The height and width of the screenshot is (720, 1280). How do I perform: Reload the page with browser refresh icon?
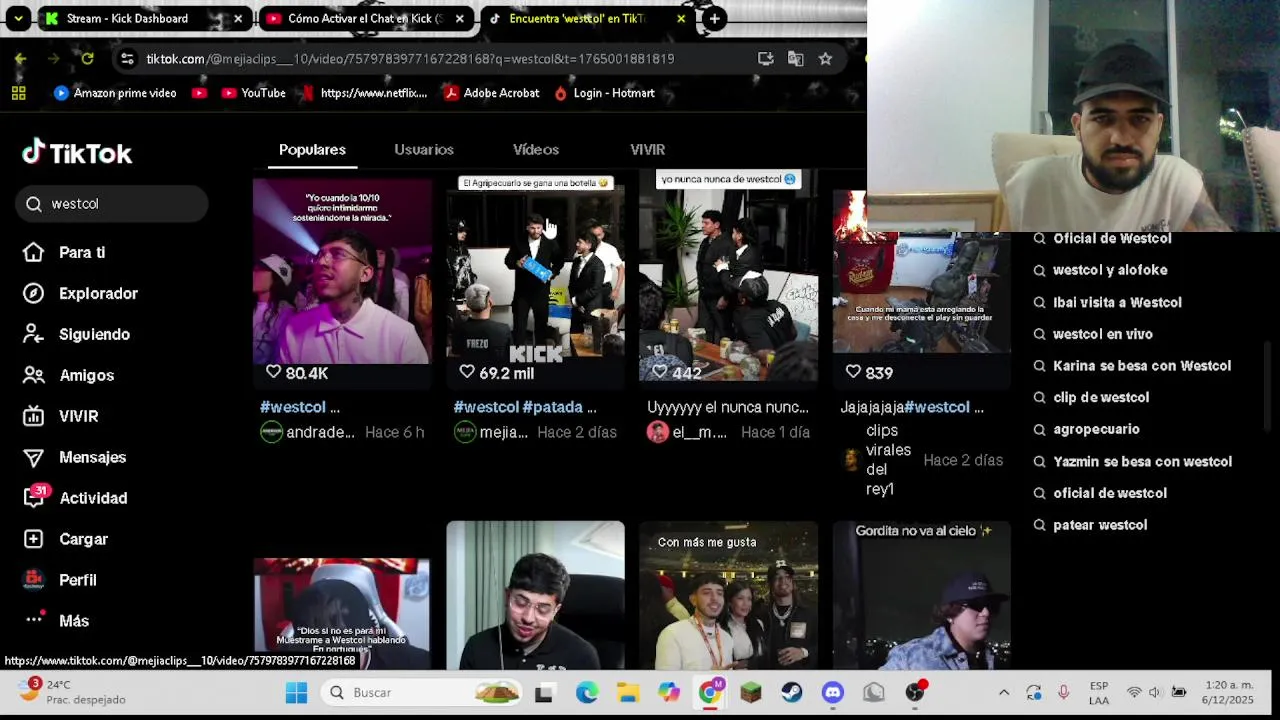[87, 59]
